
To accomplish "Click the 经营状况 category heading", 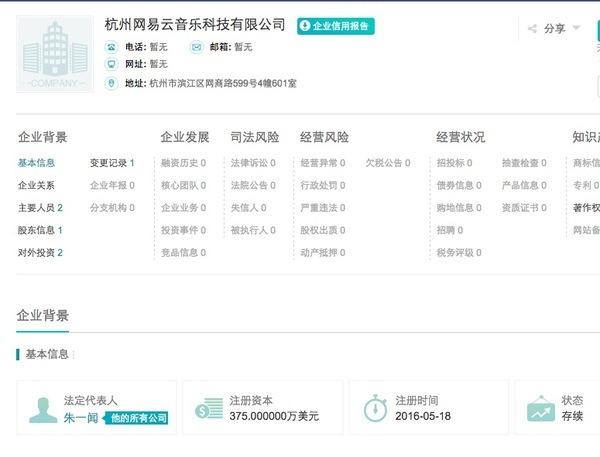I will 460,137.
